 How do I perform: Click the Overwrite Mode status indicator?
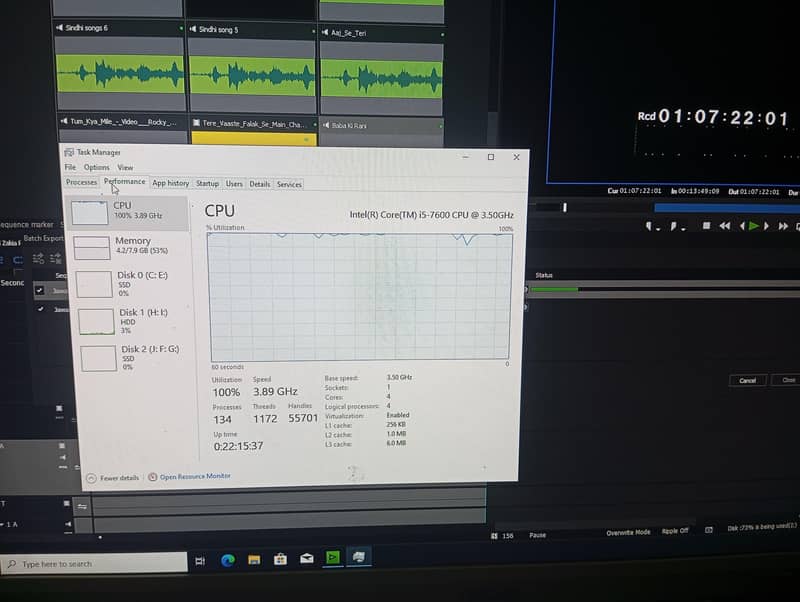(x=628, y=532)
